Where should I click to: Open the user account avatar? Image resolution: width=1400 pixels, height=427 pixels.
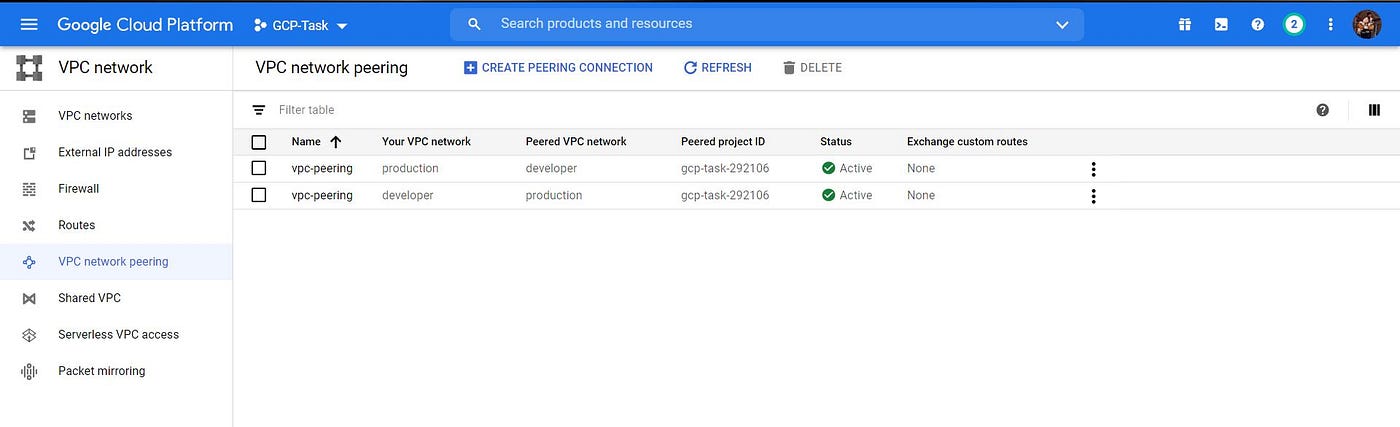[x=1367, y=24]
